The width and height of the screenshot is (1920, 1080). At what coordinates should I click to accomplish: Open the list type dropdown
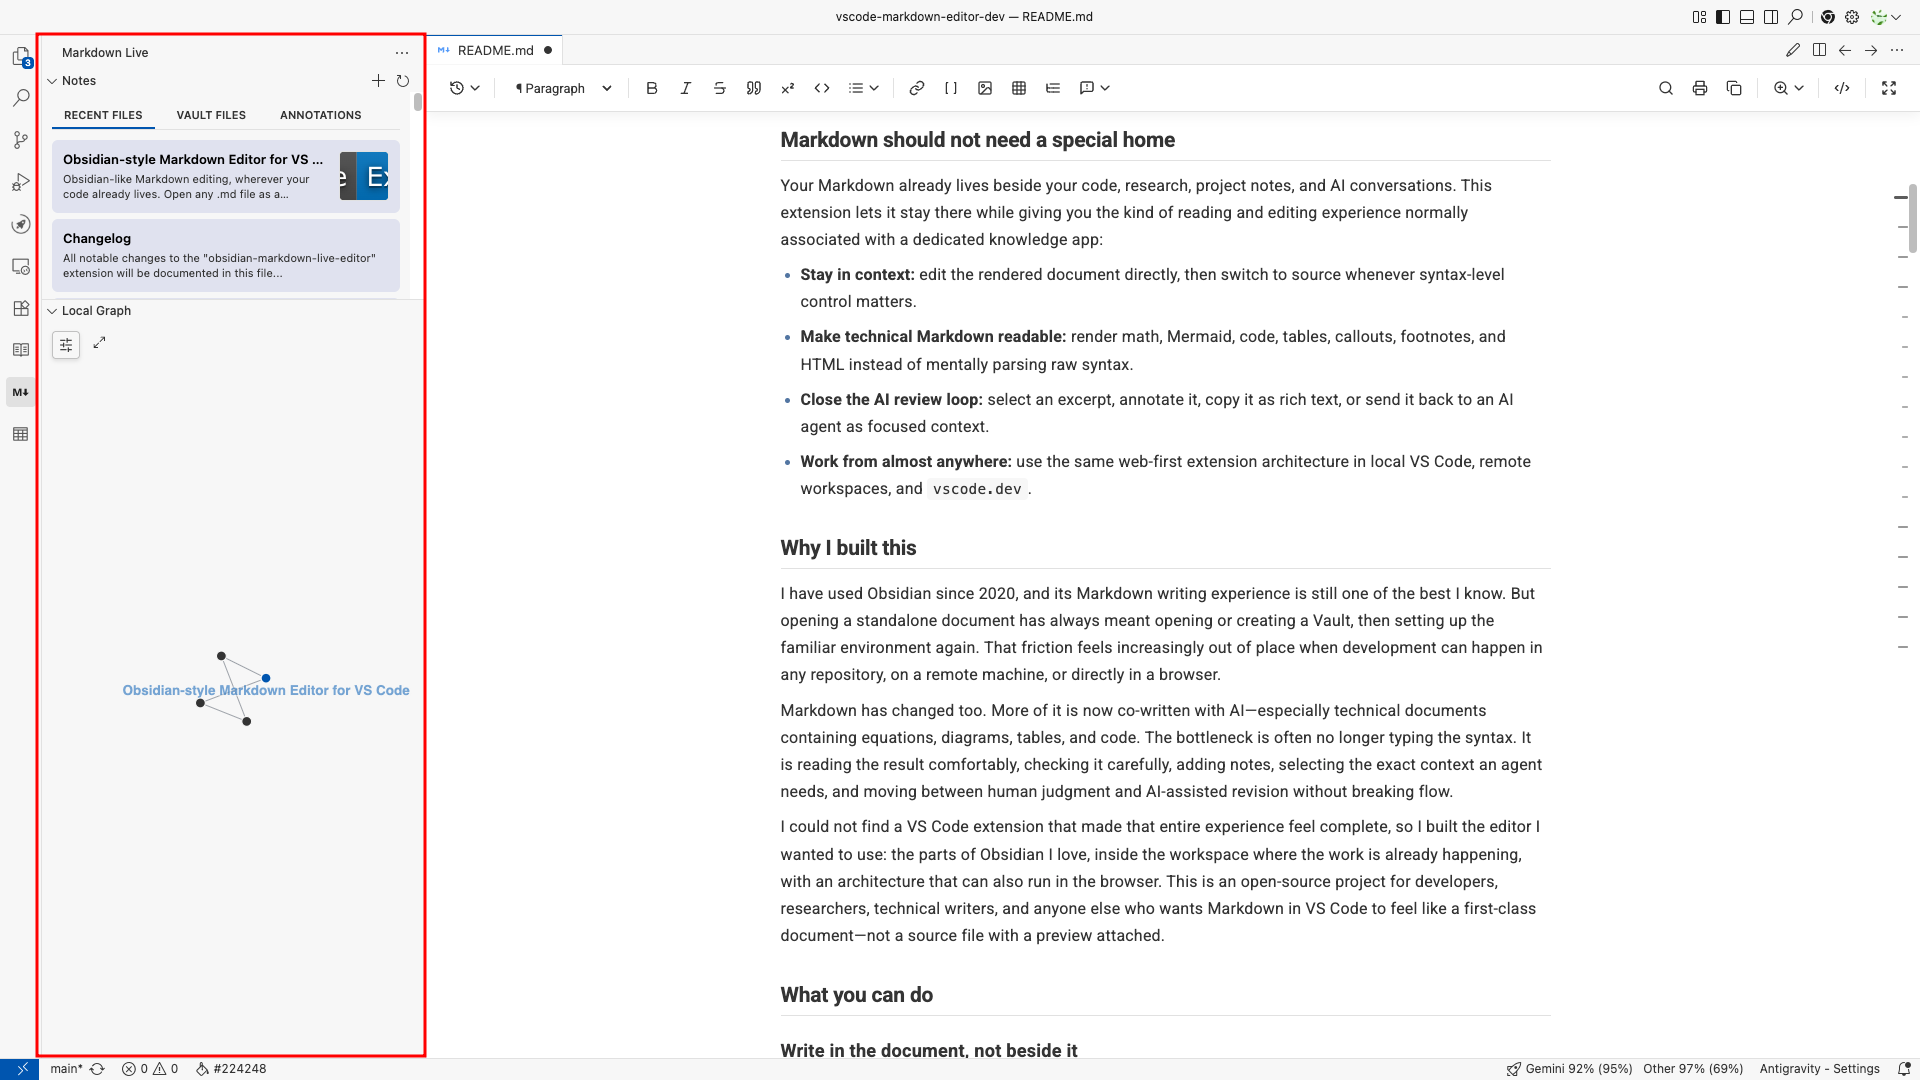(863, 88)
